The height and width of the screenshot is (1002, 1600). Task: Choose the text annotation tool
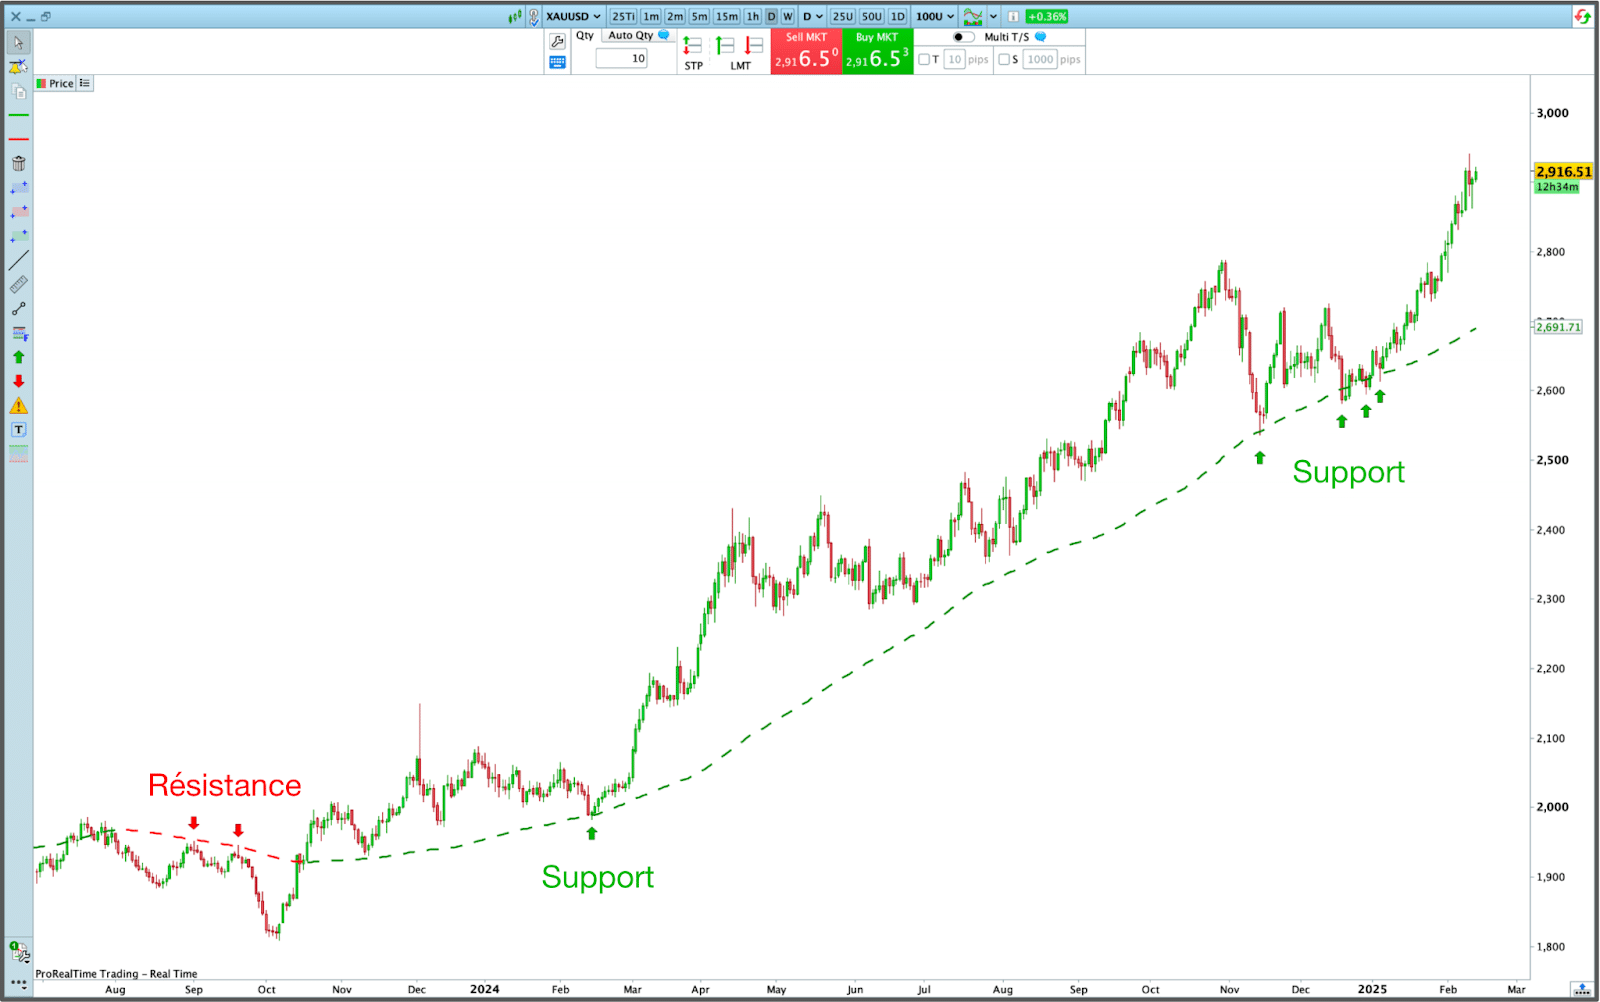(x=18, y=430)
